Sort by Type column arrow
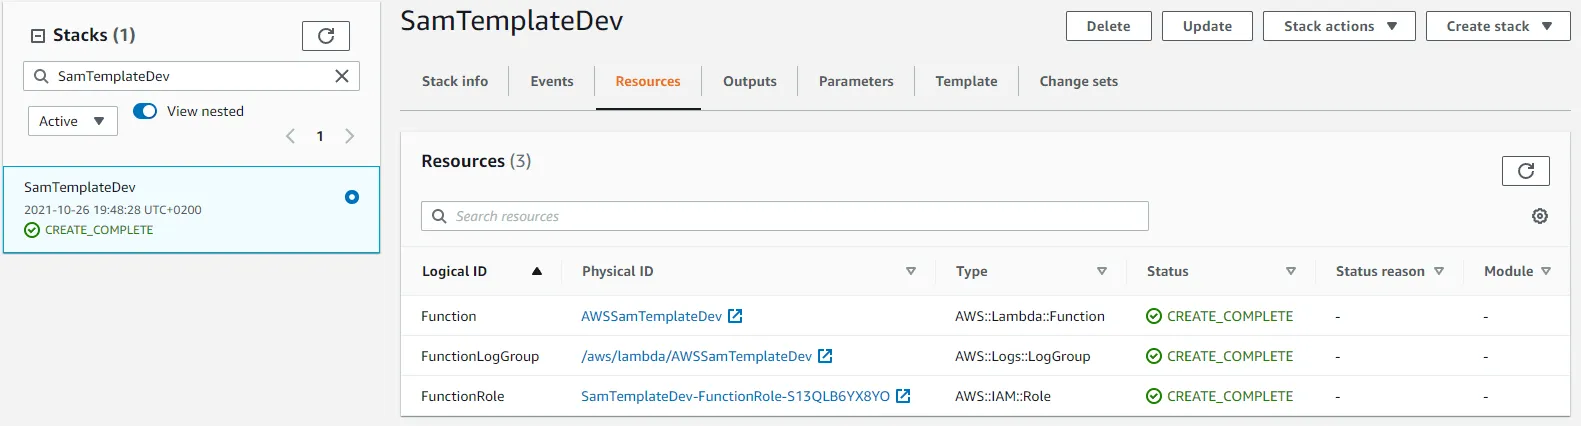This screenshot has height=426, width=1581. pos(1102,271)
